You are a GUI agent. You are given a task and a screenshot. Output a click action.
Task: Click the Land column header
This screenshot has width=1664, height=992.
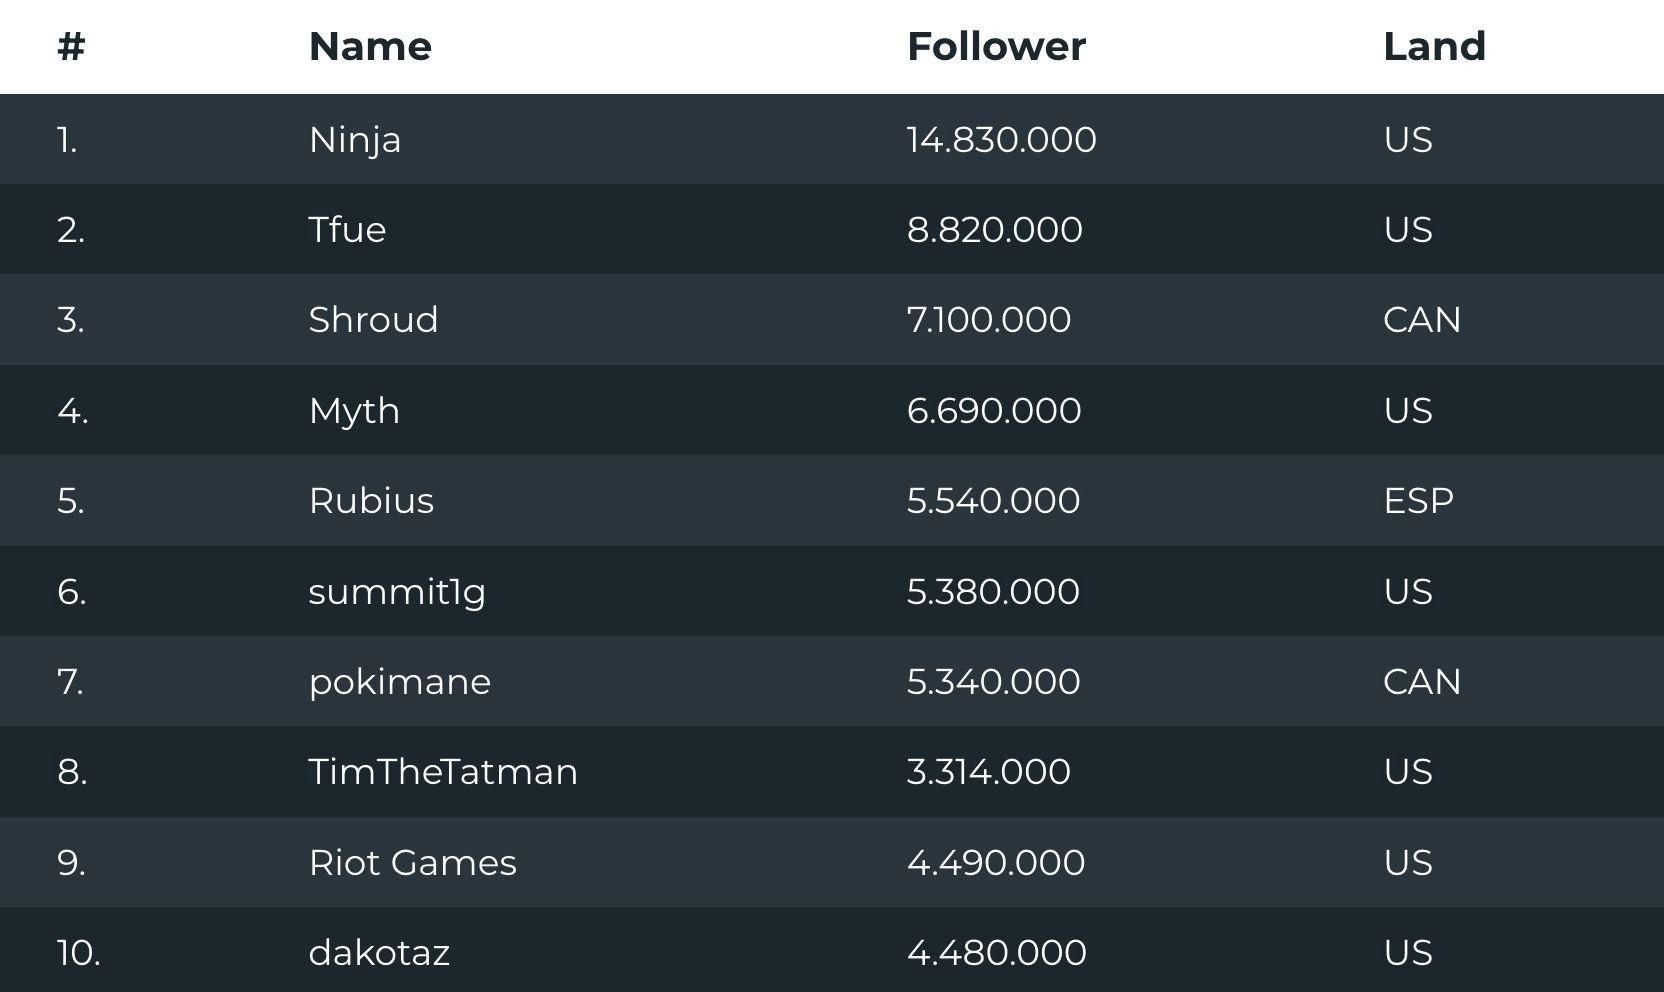tap(1434, 46)
